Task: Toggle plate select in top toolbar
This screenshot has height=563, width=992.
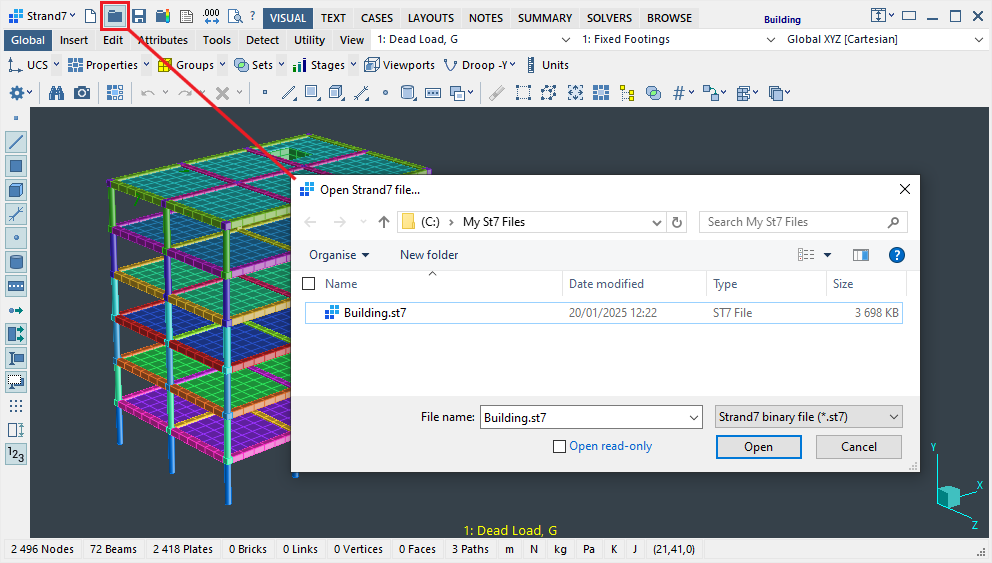Action: pyautogui.click(x=313, y=93)
